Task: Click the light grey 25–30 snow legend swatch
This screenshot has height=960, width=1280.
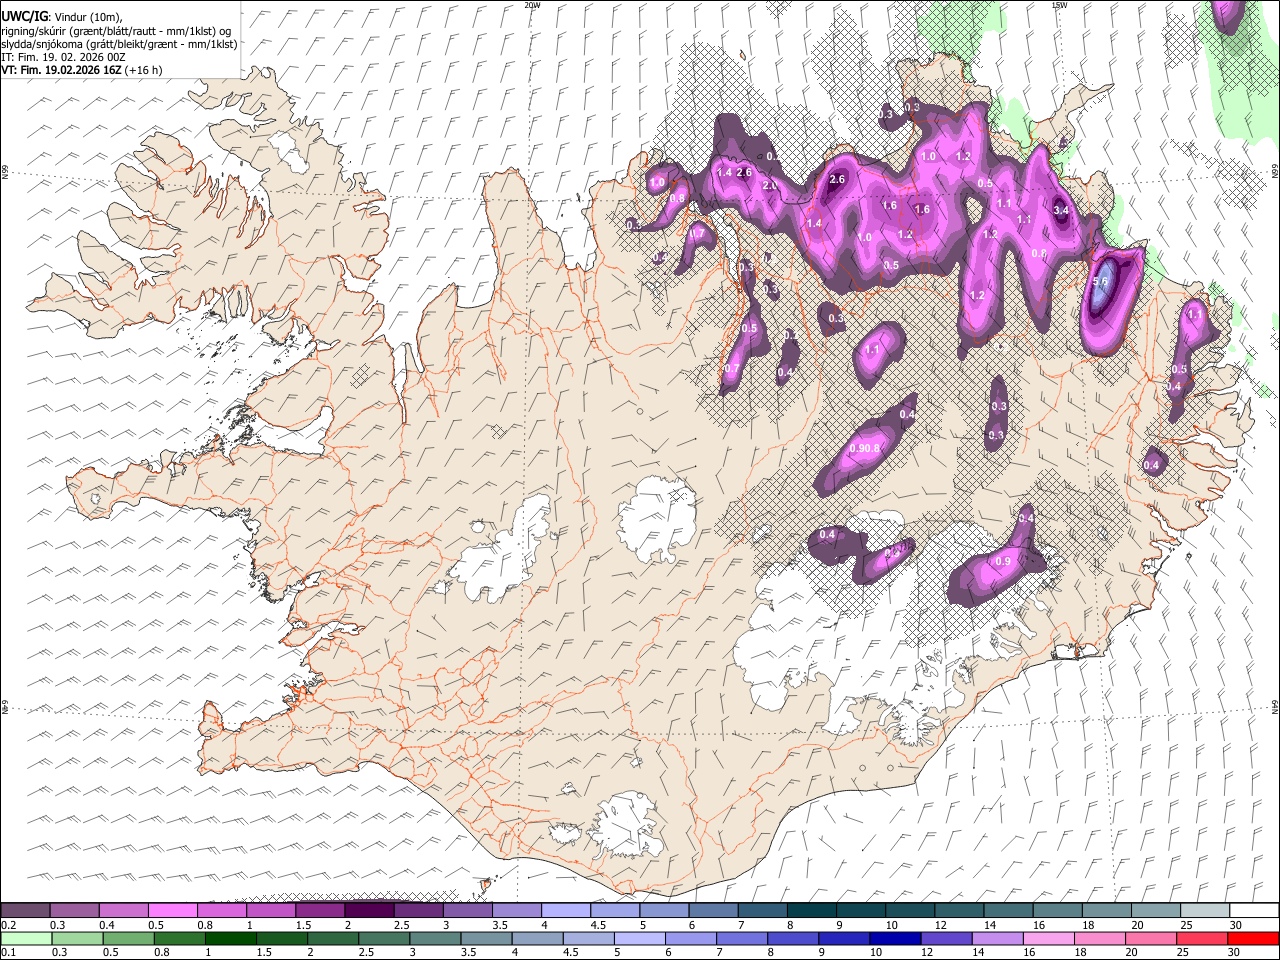Action: [x=1205, y=911]
